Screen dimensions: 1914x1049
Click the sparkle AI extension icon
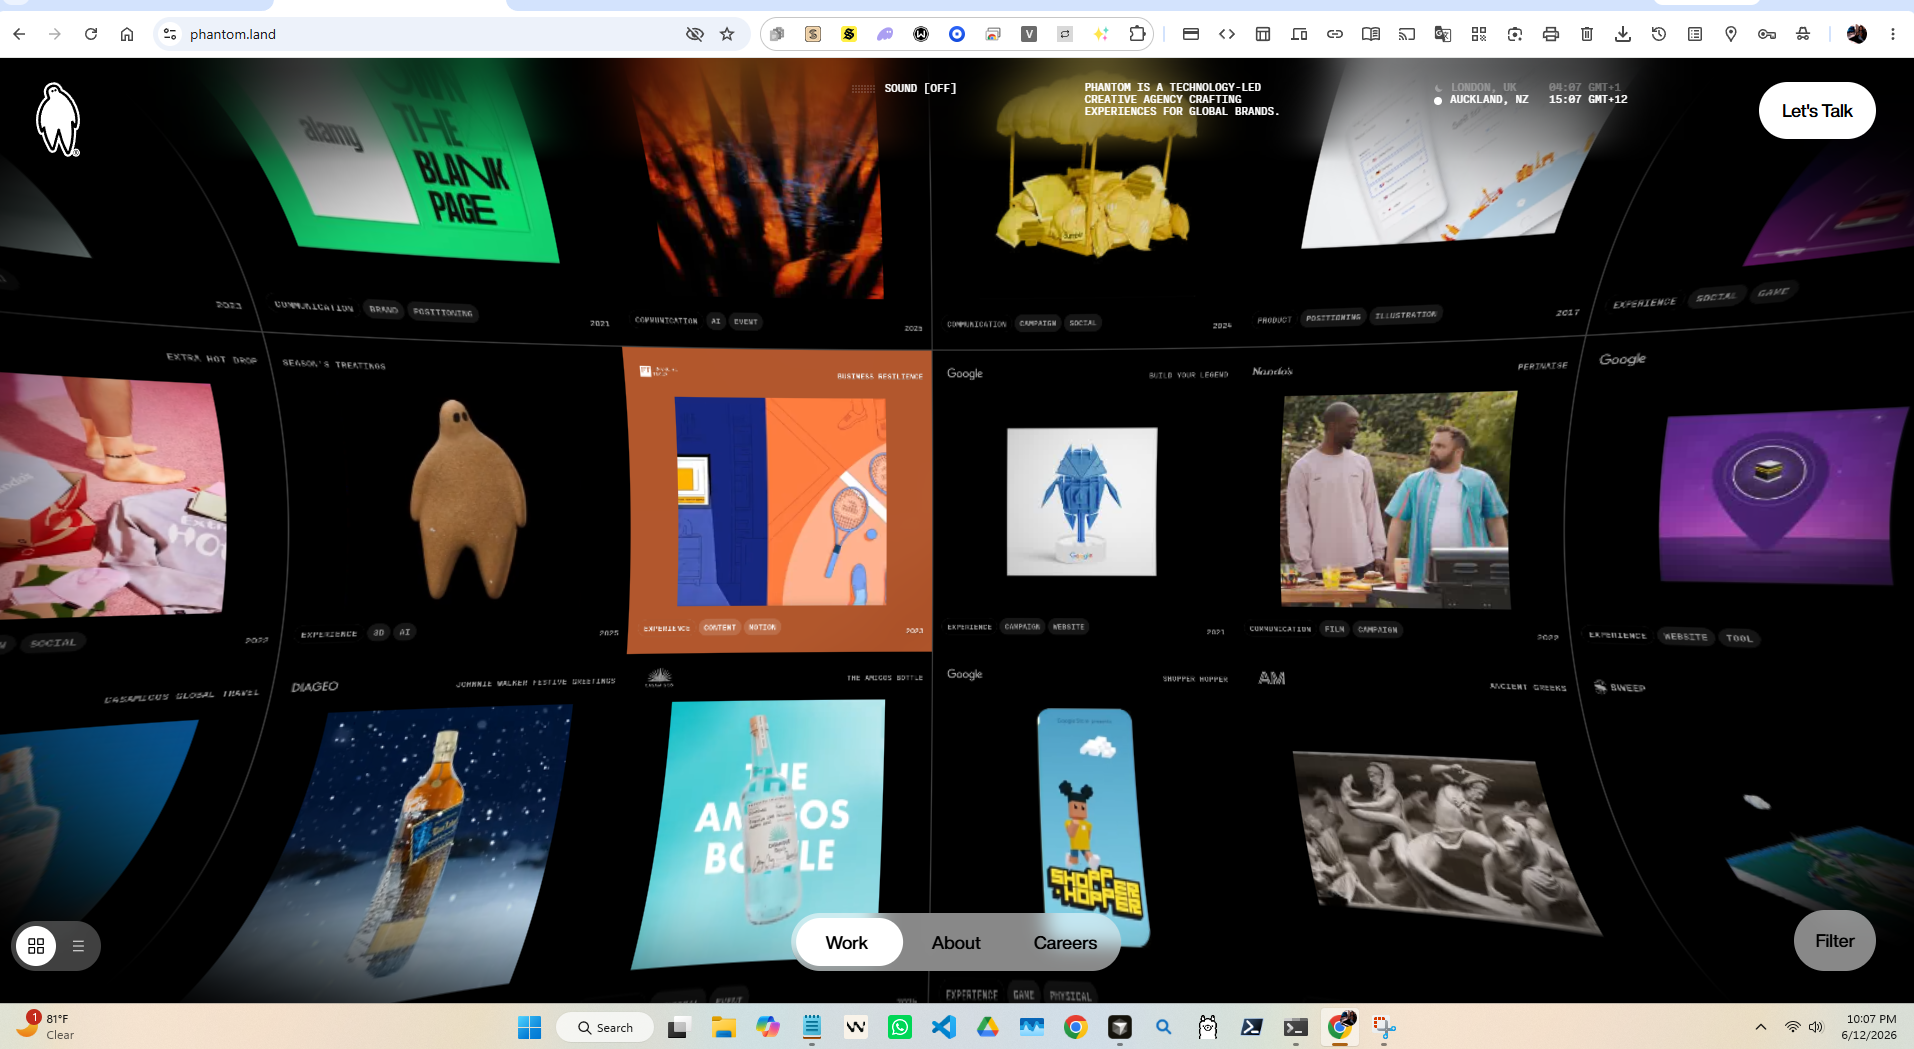(1101, 34)
